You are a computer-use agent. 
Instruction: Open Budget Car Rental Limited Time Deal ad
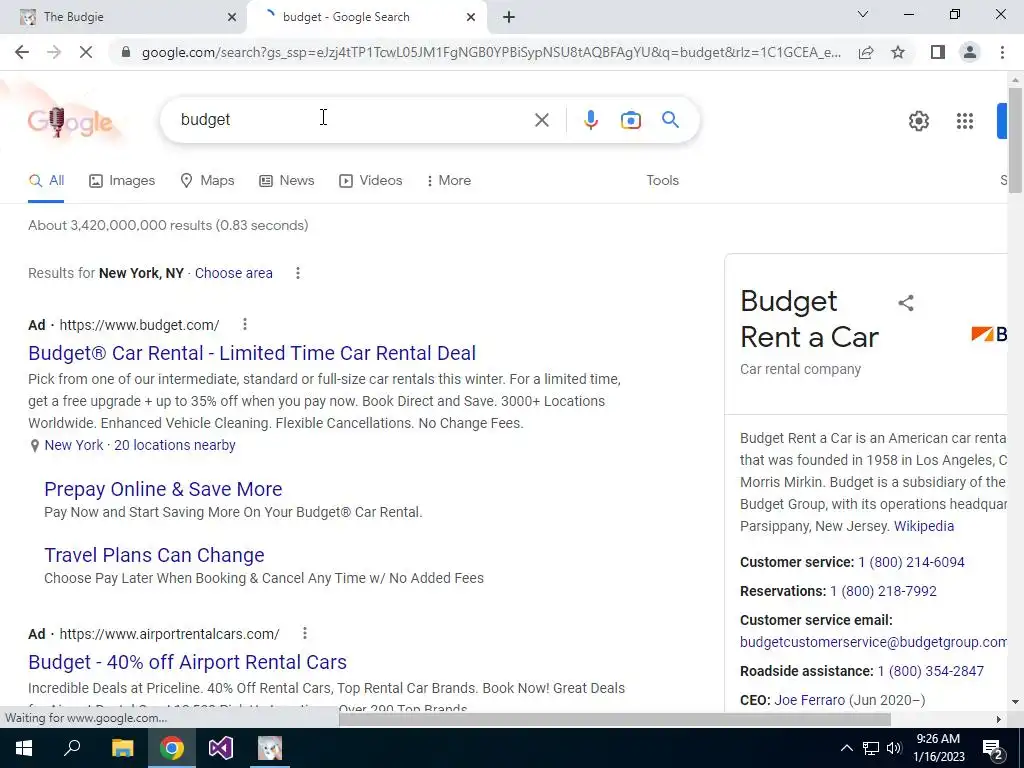pos(252,353)
